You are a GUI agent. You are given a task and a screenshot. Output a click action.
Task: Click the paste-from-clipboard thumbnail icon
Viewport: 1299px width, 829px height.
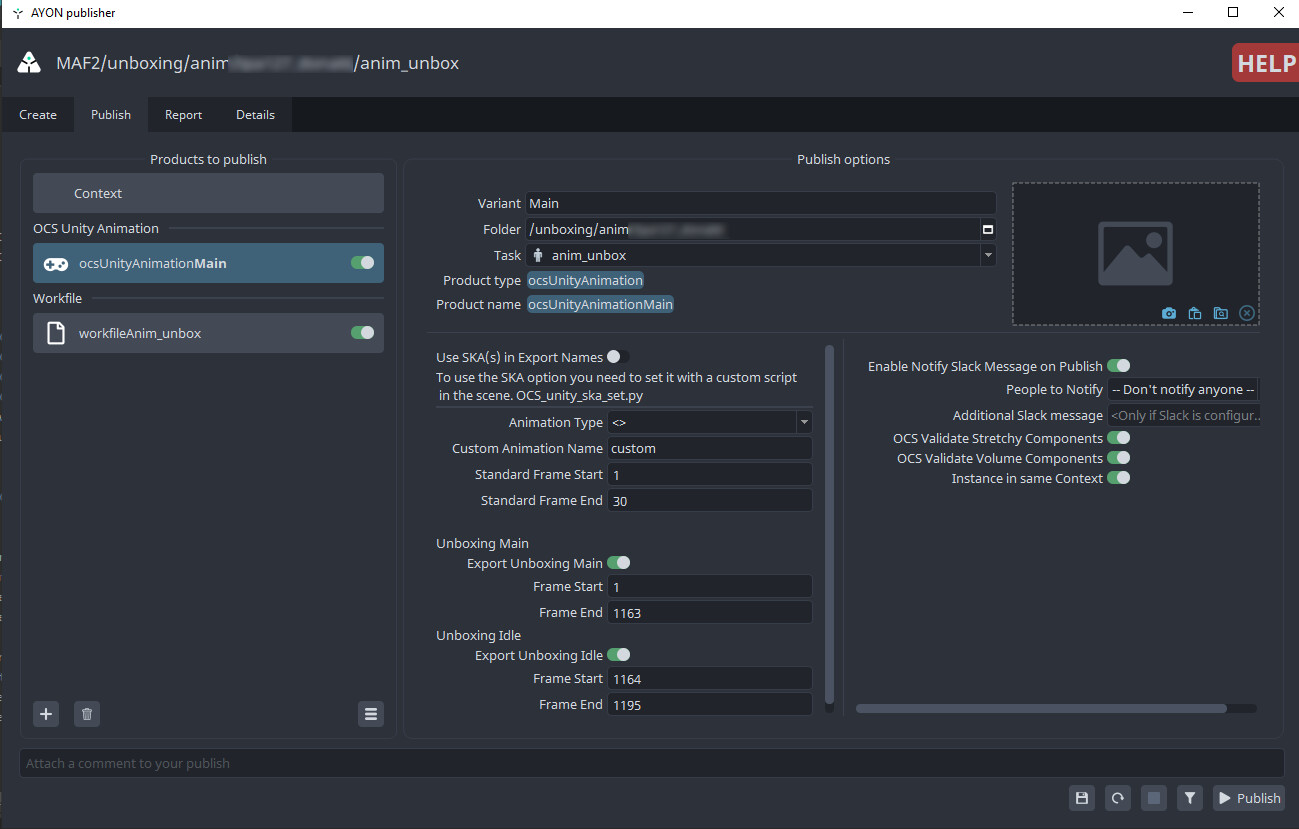1195,313
